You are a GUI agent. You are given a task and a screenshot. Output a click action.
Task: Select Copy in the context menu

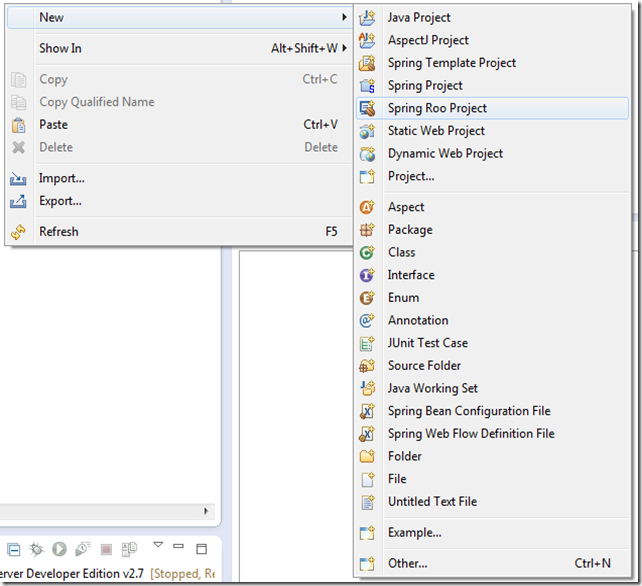click(x=180, y=79)
